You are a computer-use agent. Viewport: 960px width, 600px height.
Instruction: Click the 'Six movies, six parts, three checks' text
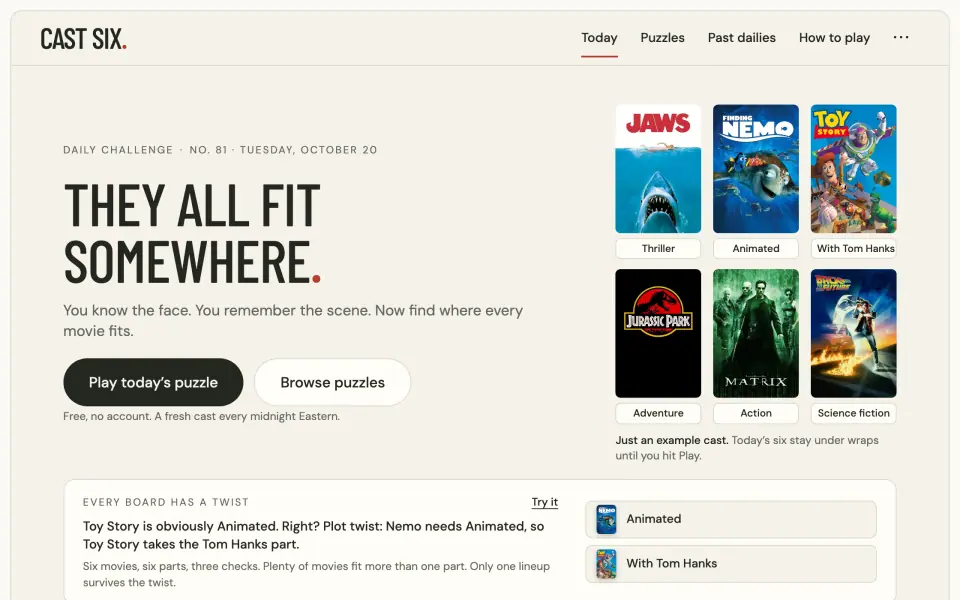316,574
